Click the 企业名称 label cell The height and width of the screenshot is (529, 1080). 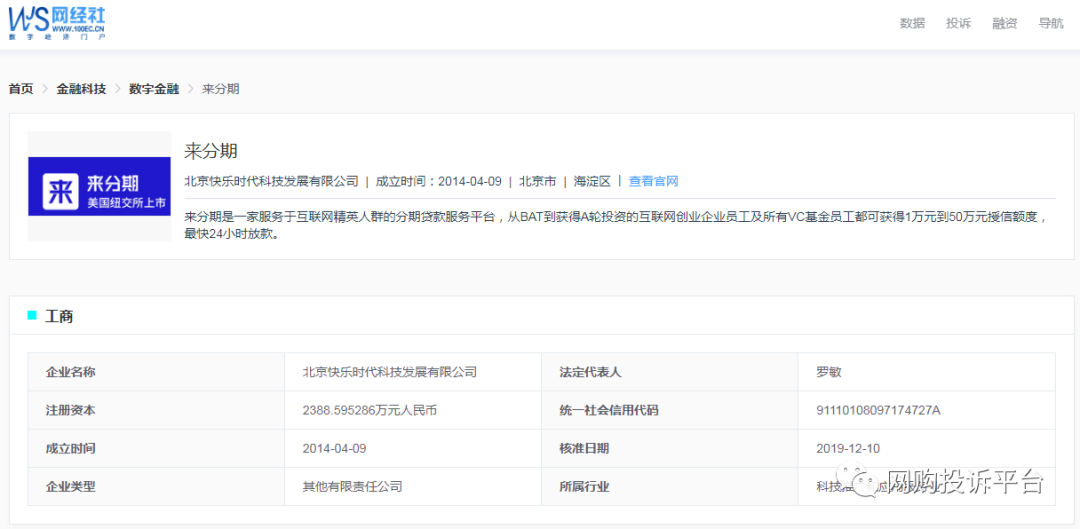coord(156,372)
